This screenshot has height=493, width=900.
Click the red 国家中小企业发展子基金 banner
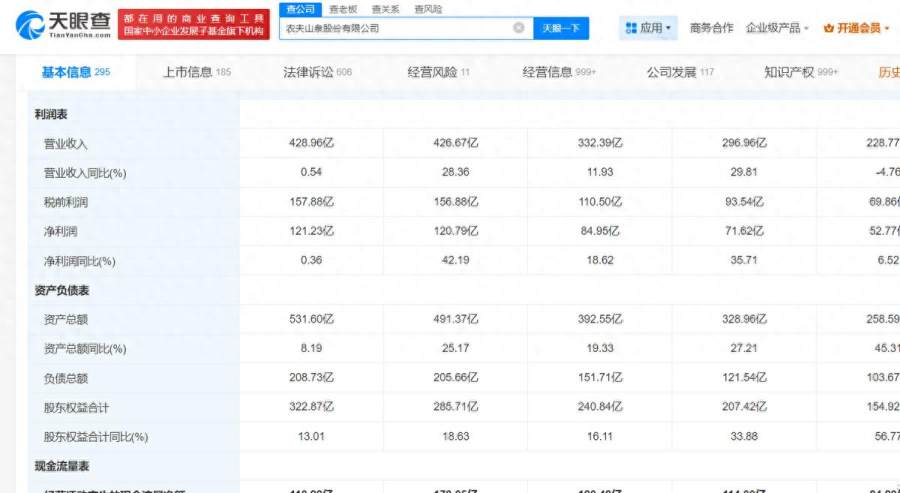click(193, 26)
